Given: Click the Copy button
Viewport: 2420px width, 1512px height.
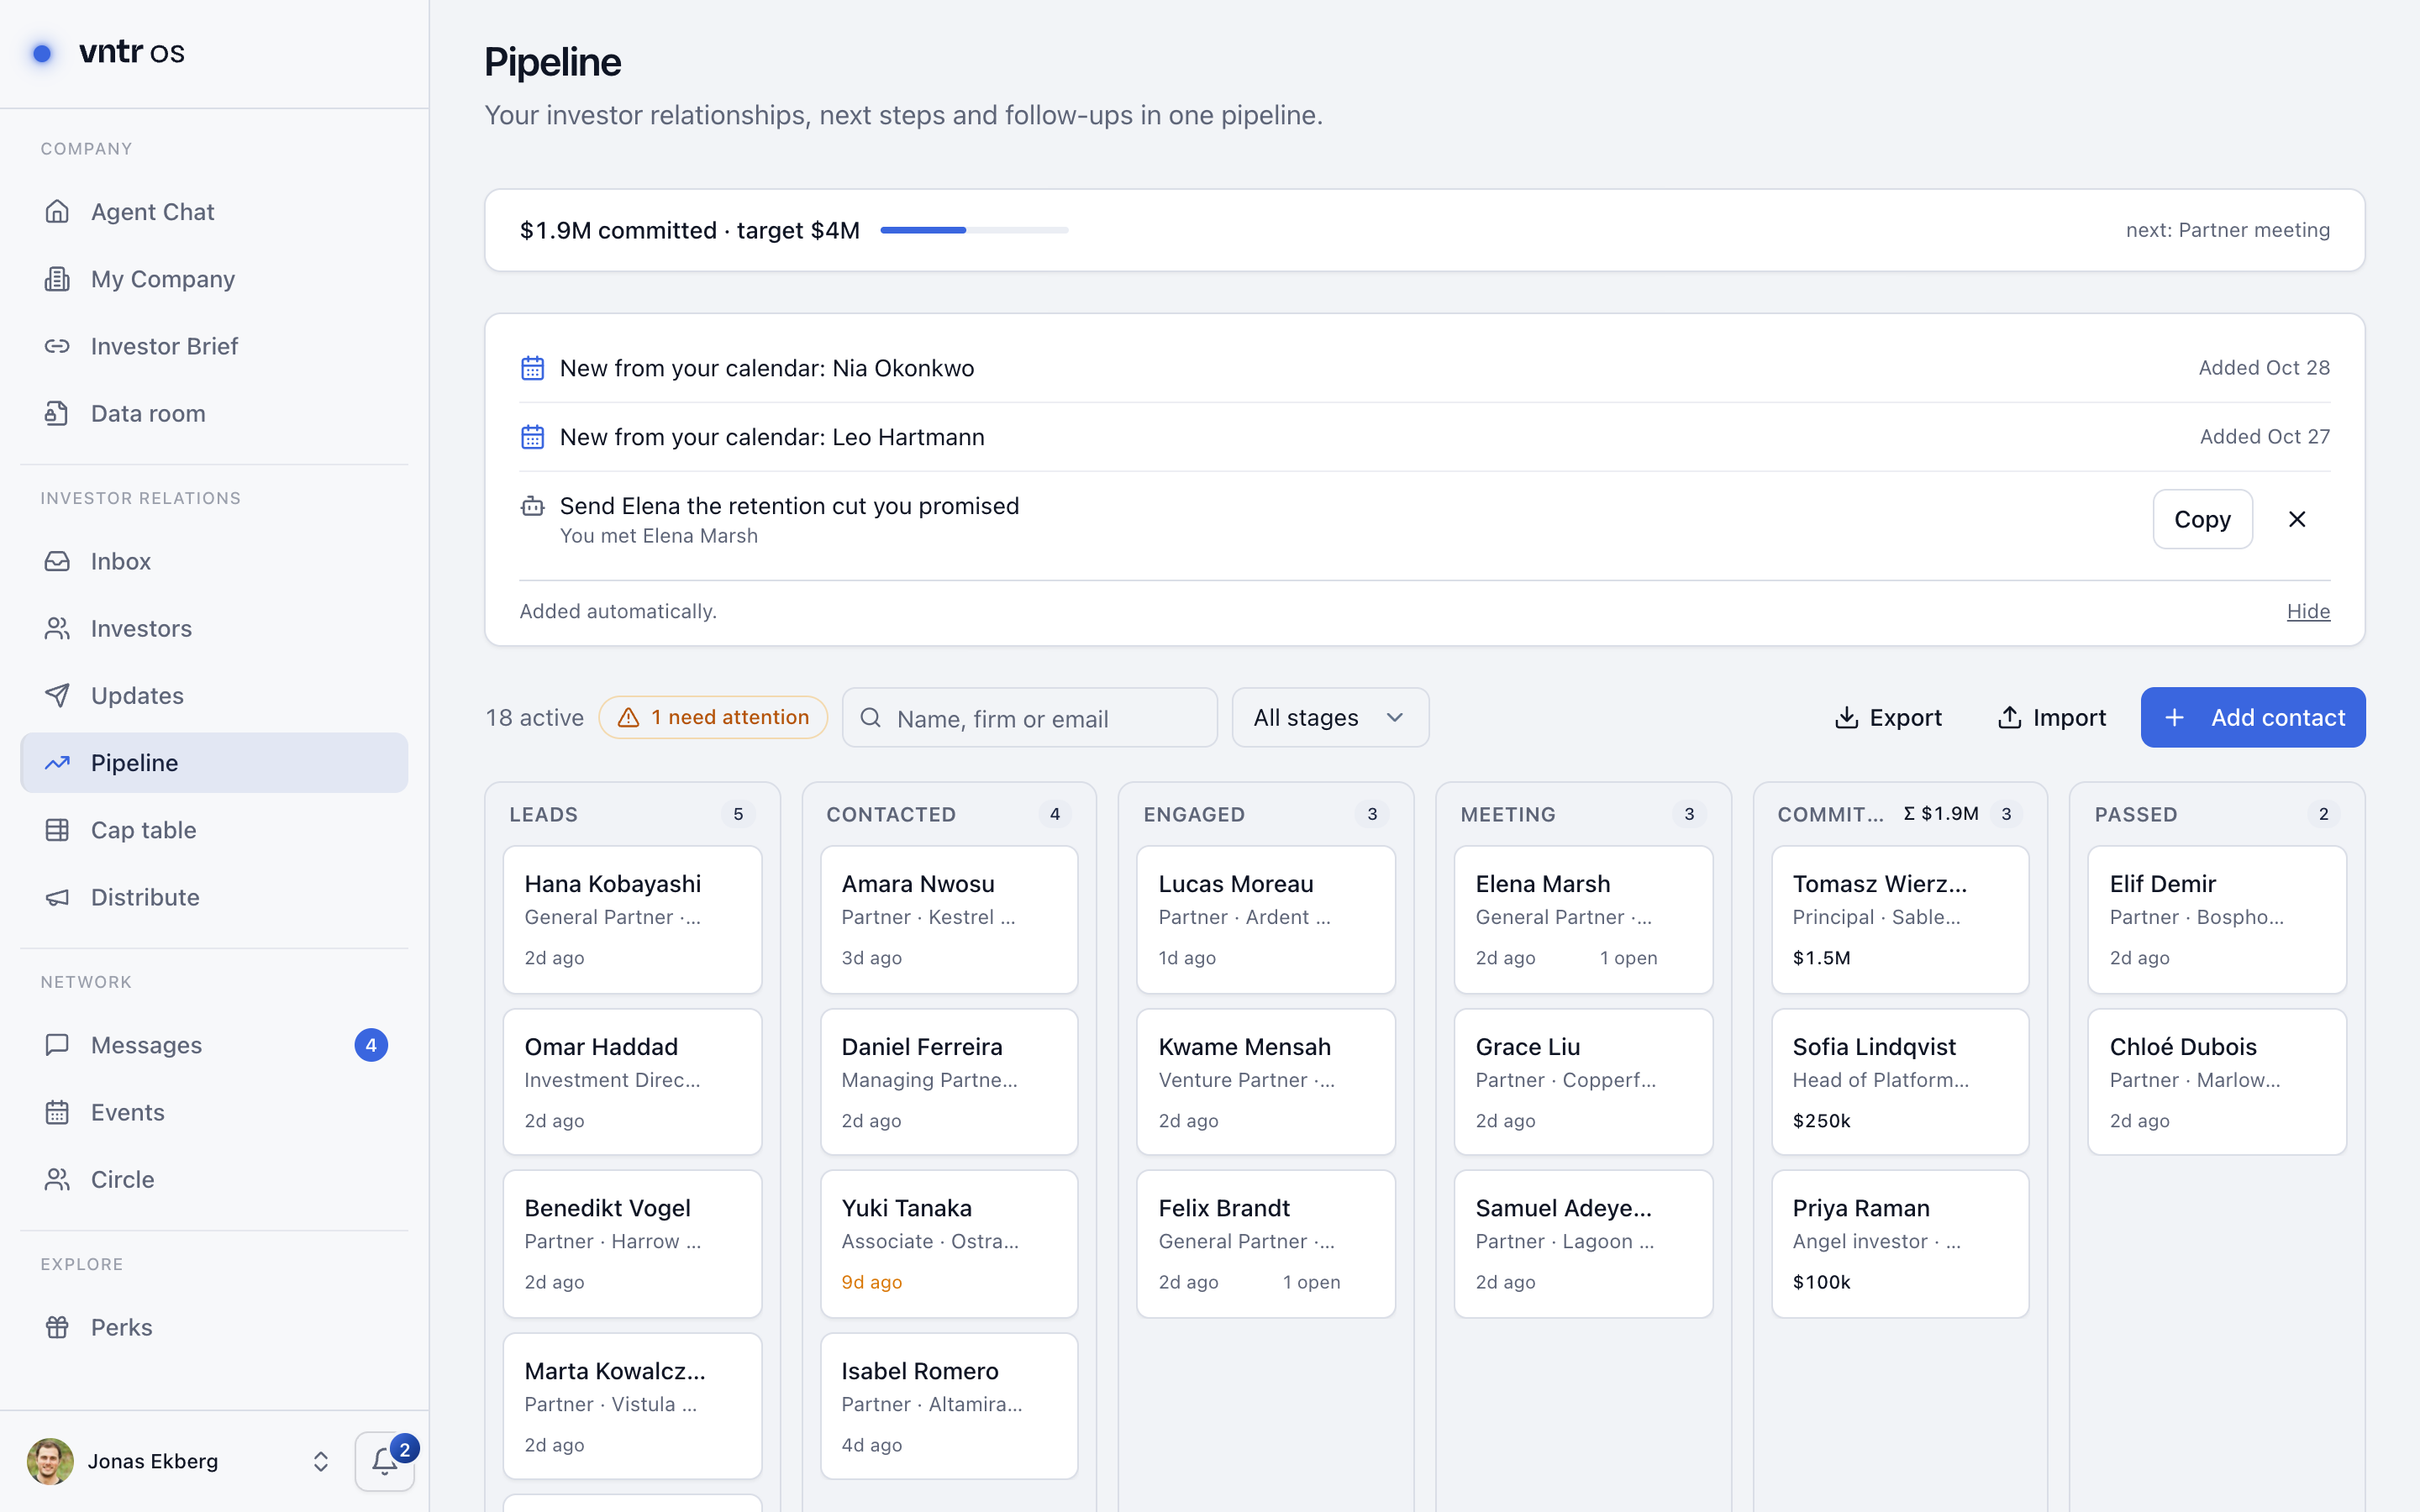Looking at the screenshot, I should (2202, 519).
